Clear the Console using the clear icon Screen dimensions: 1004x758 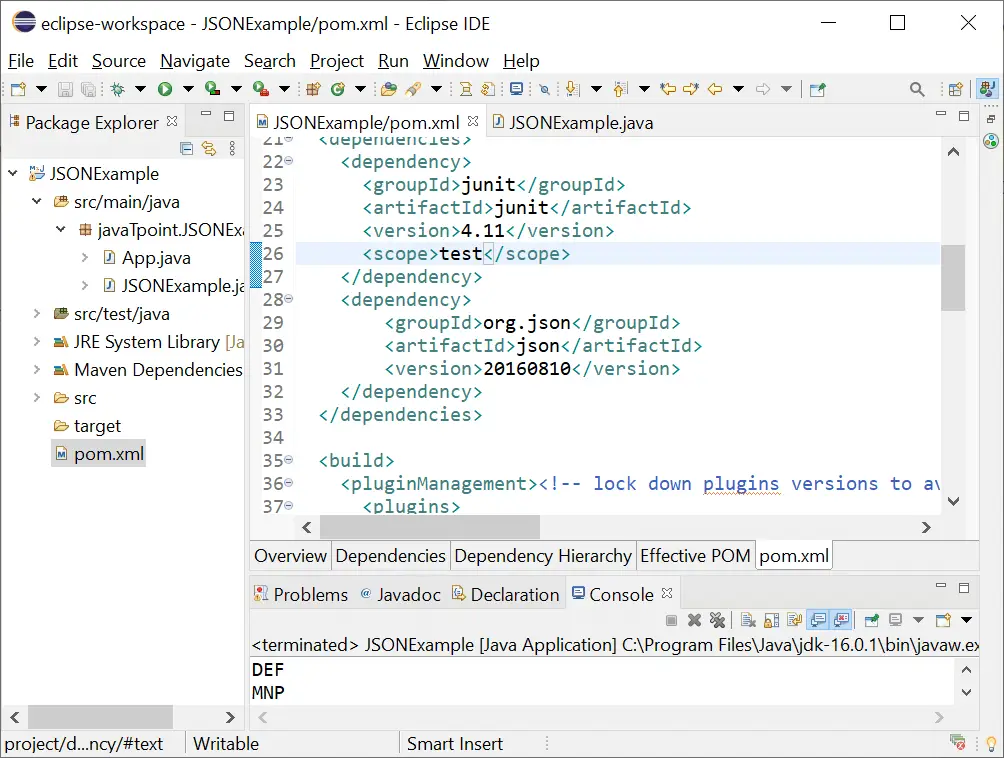(x=746, y=620)
